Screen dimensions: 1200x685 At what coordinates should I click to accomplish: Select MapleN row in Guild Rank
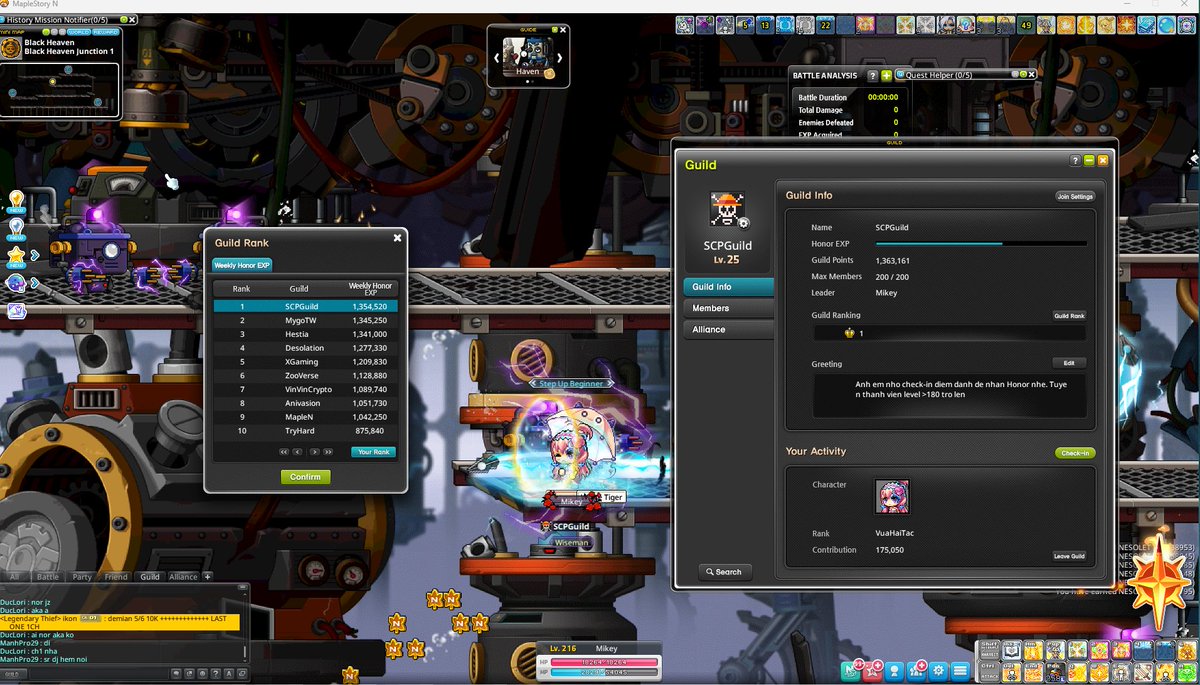(x=305, y=417)
